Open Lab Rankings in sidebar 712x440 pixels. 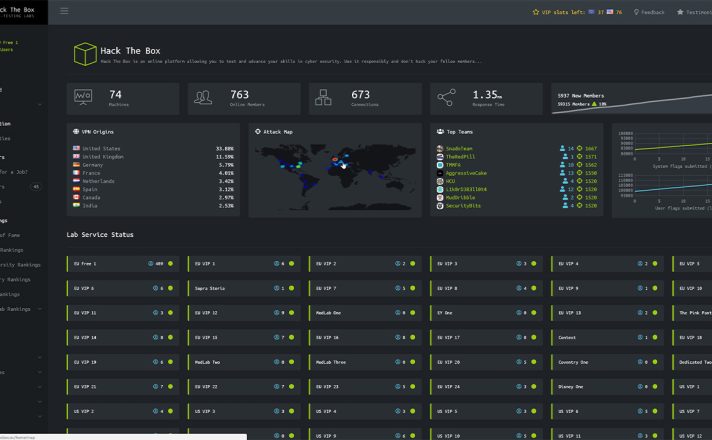click(x=15, y=309)
